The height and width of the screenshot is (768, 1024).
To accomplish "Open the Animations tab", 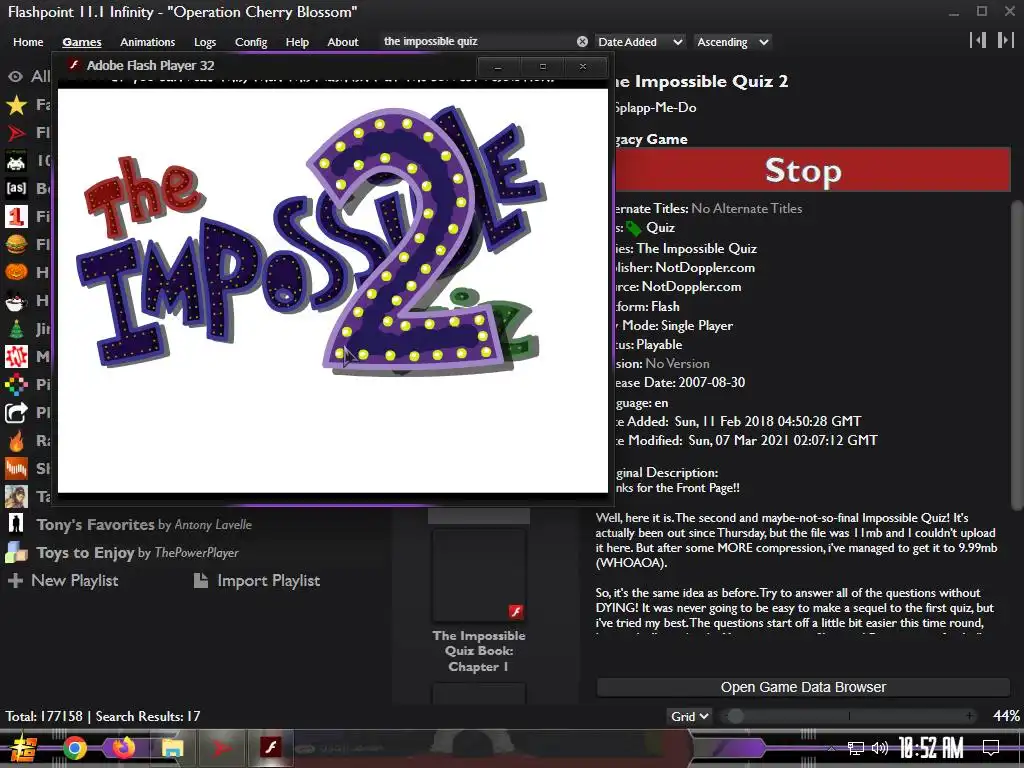I will 148,42.
